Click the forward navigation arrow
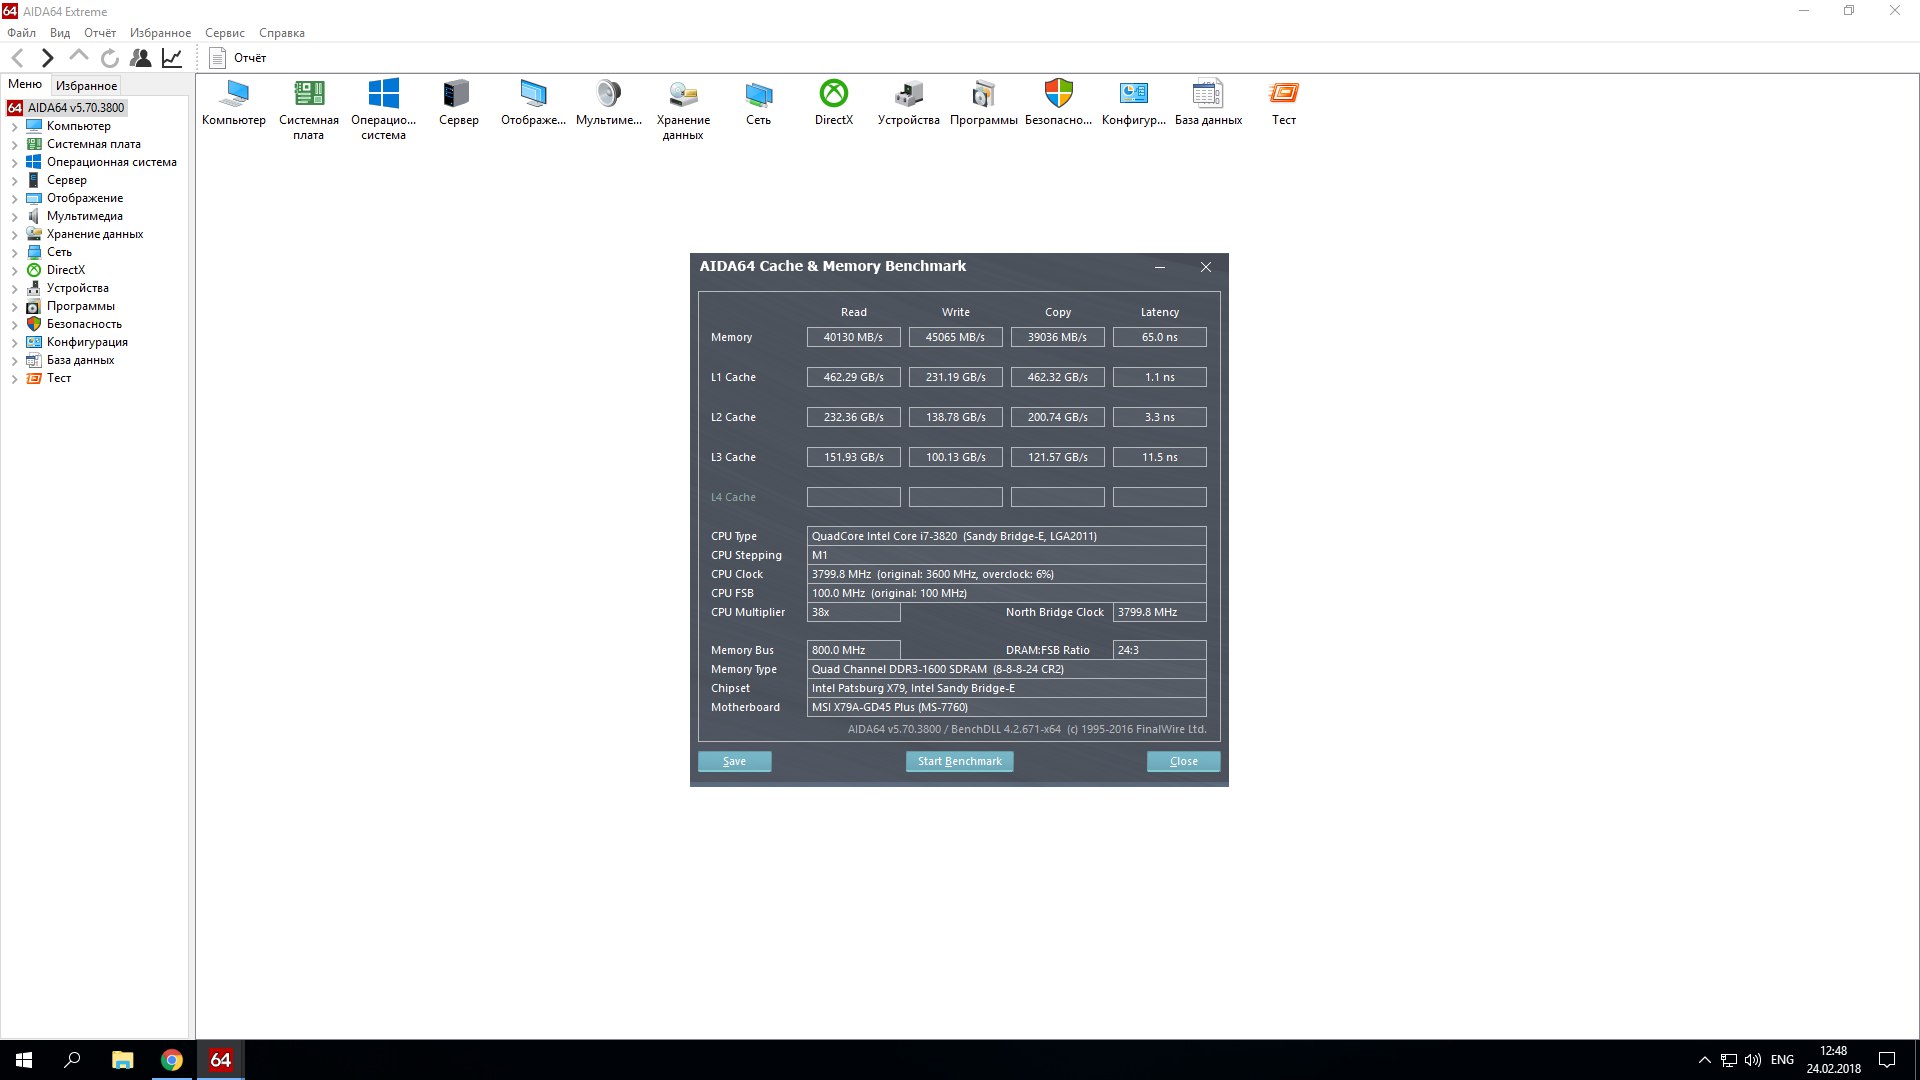Viewport: 1920px width, 1080px height. click(47, 58)
